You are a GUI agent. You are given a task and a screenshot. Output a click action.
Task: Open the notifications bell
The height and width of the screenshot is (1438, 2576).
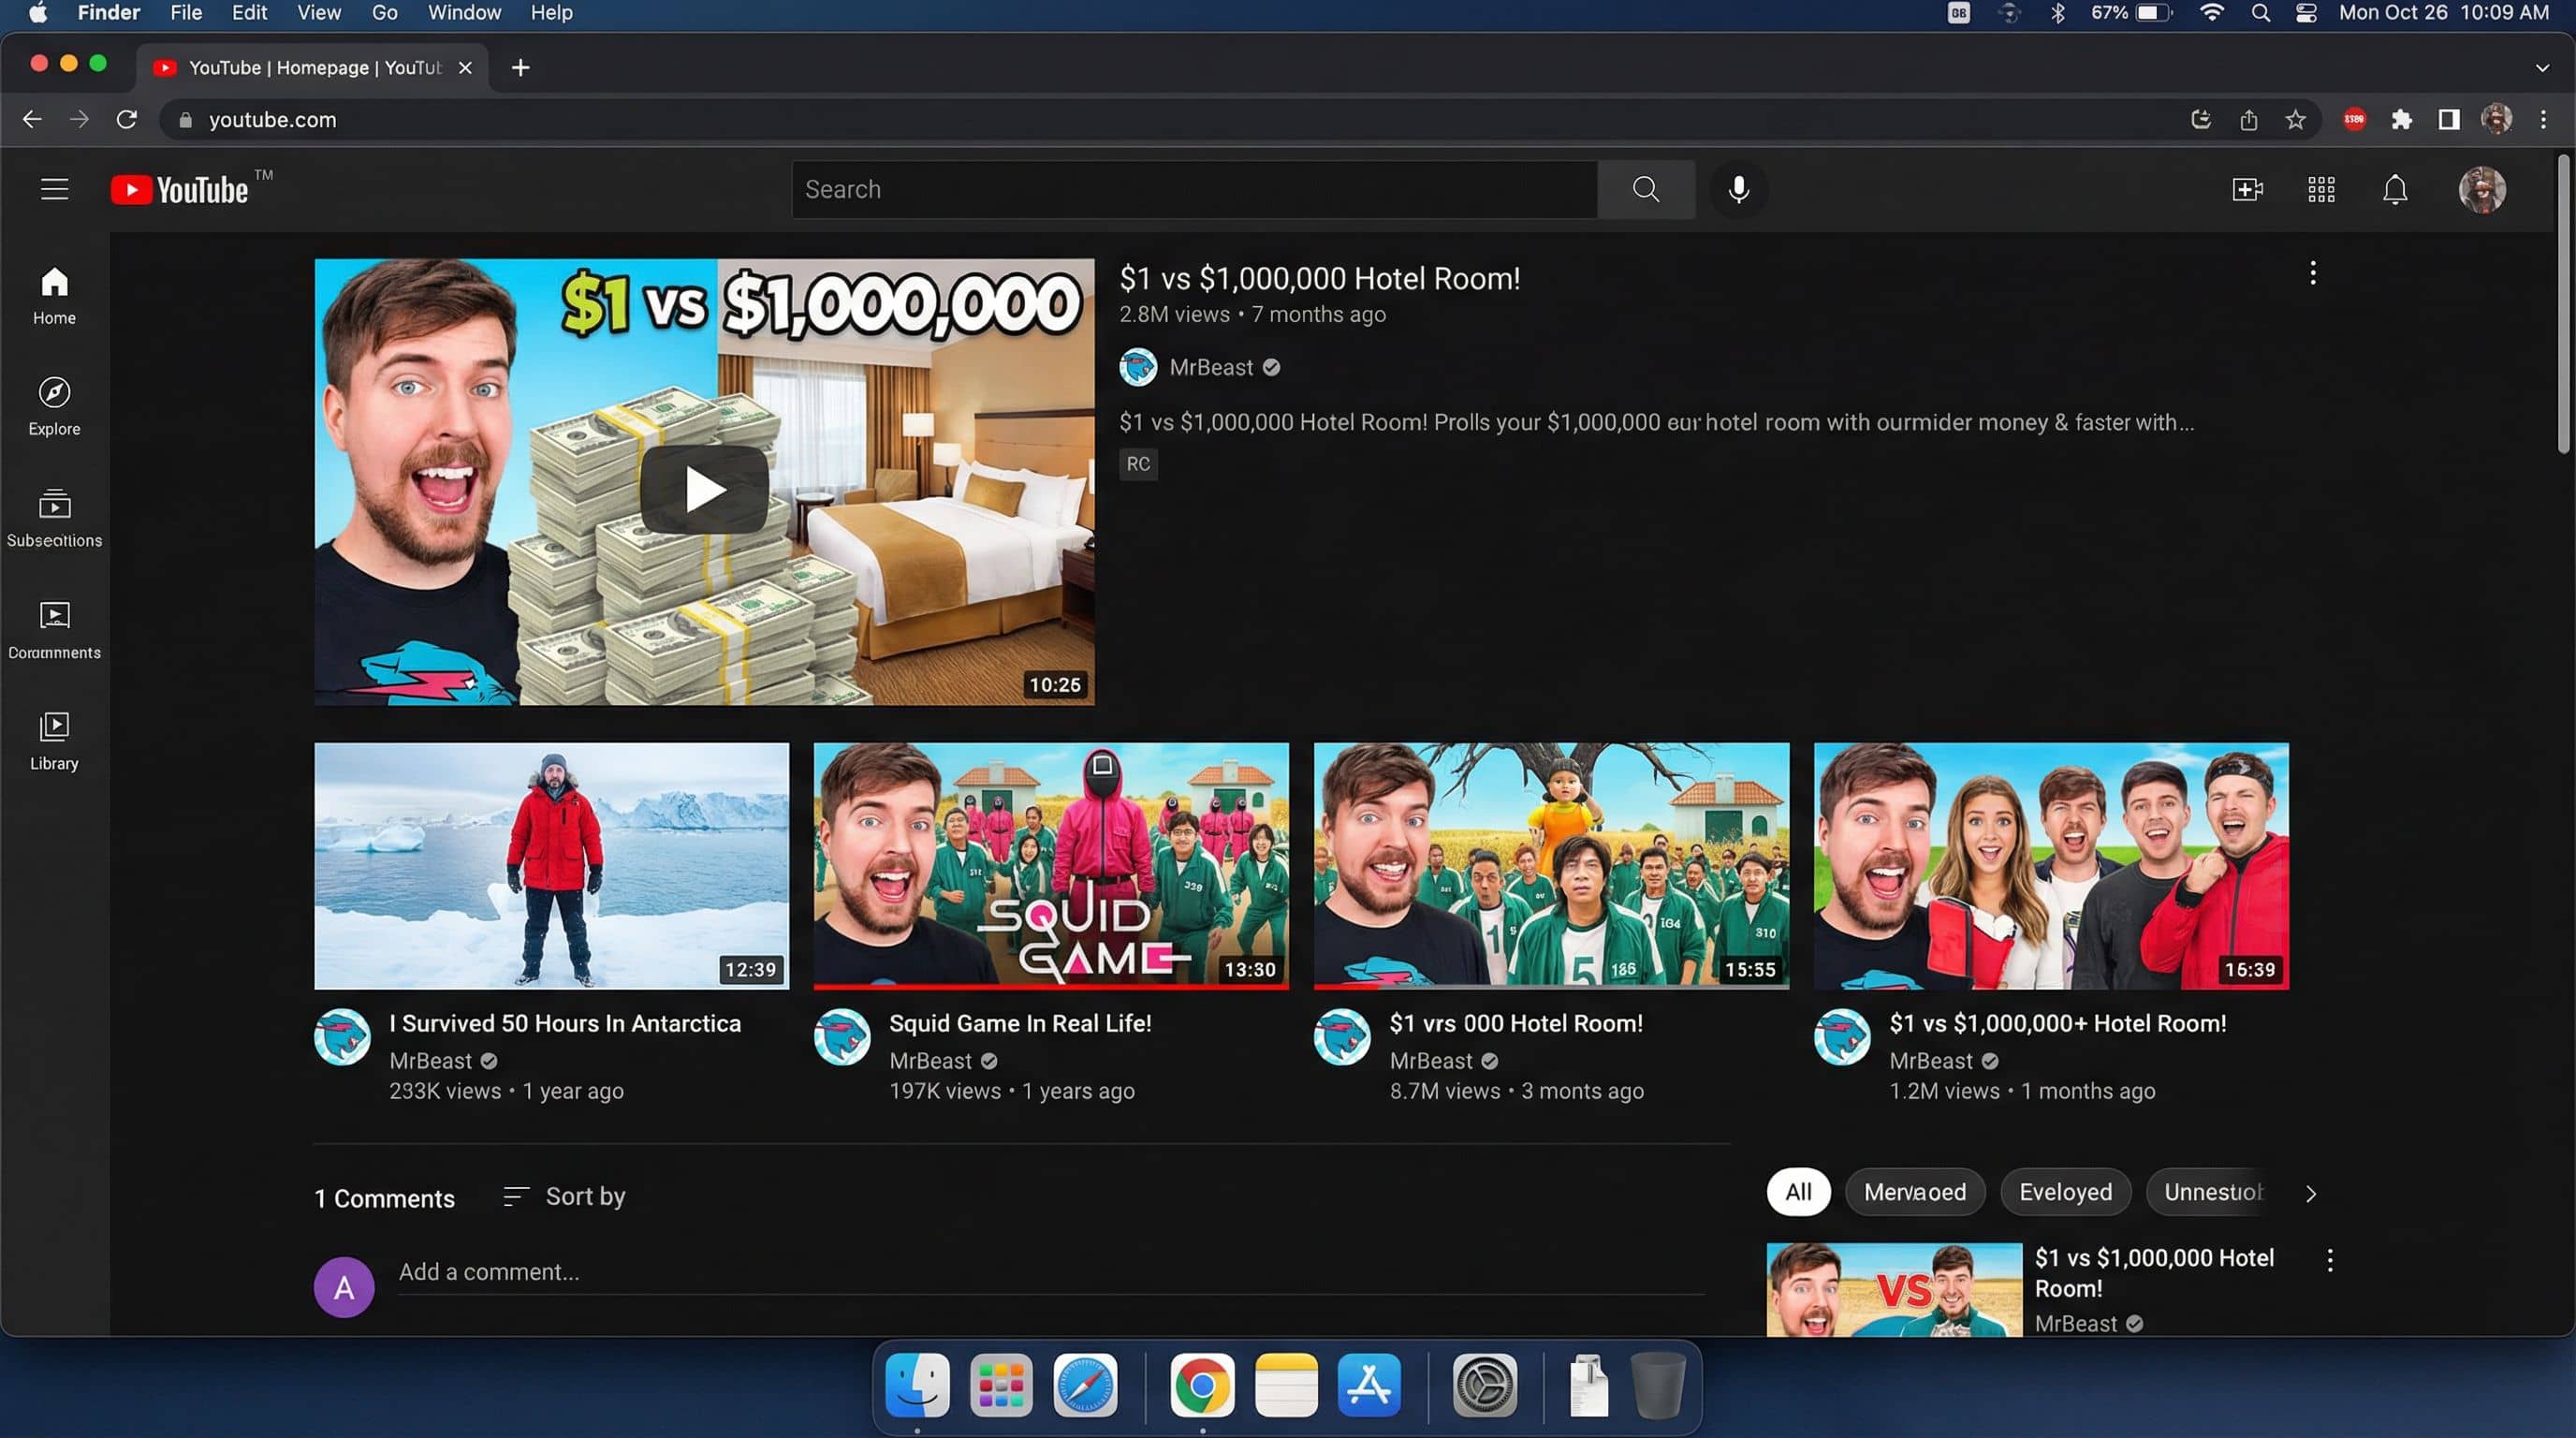[x=2394, y=189]
